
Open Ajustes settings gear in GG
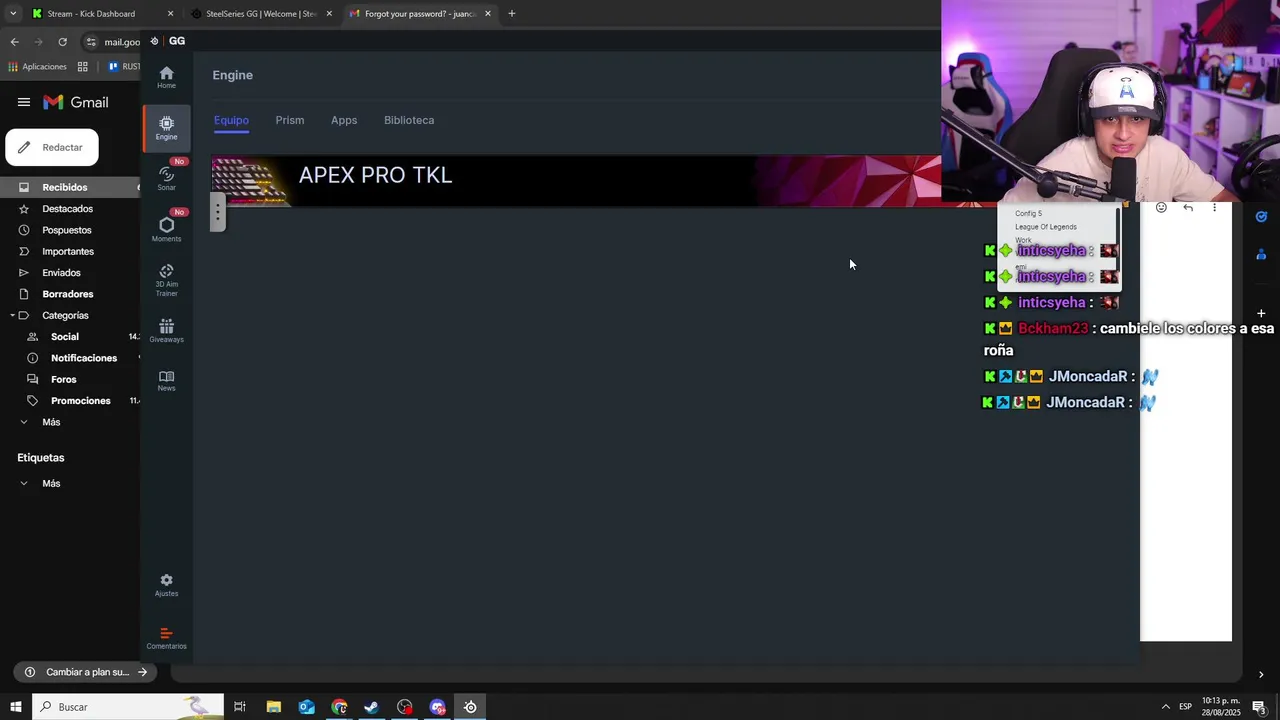(166, 585)
